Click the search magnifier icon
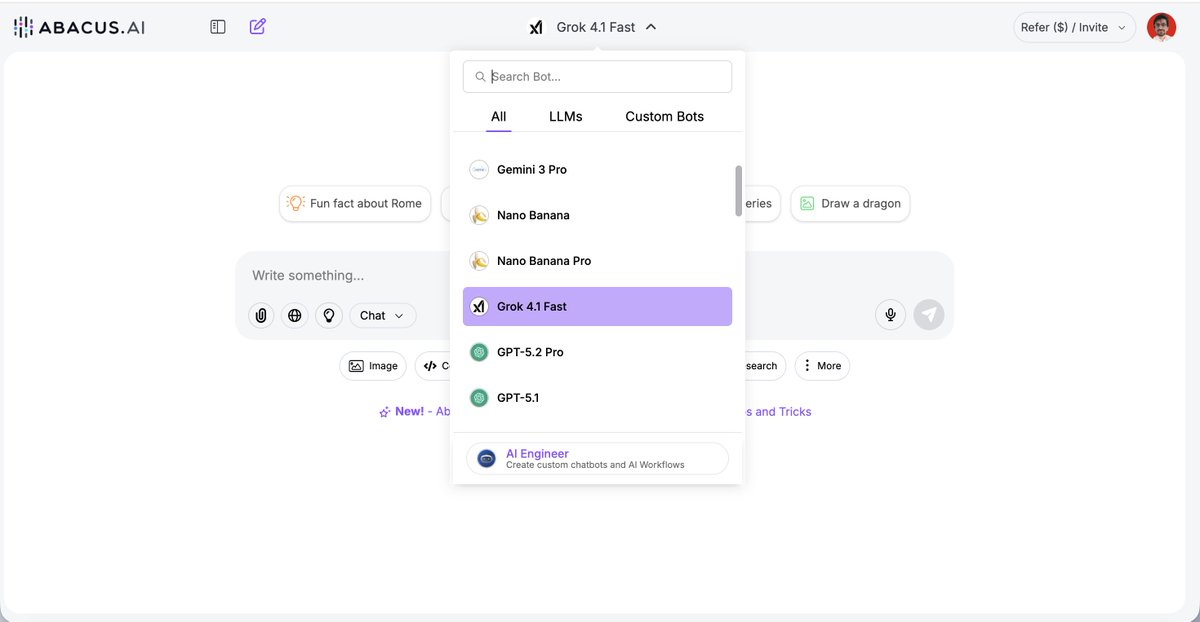Viewport: 1200px width, 622px height. coord(481,77)
